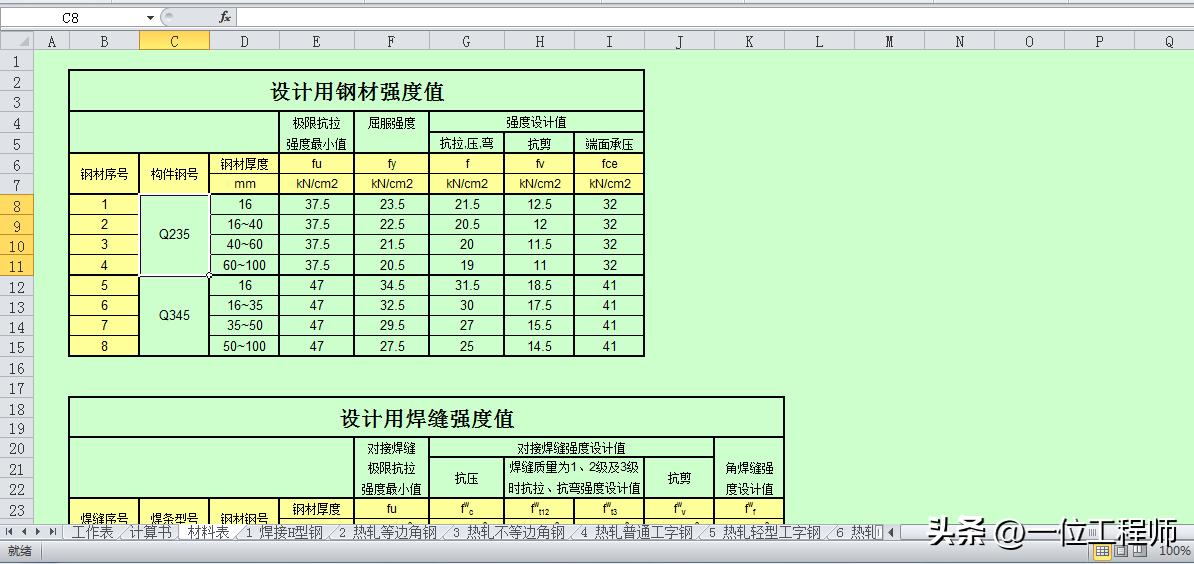The height and width of the screenshot is (564, 1194).
Task: Go to last sheet tab arrow
Action: point(53,531)
